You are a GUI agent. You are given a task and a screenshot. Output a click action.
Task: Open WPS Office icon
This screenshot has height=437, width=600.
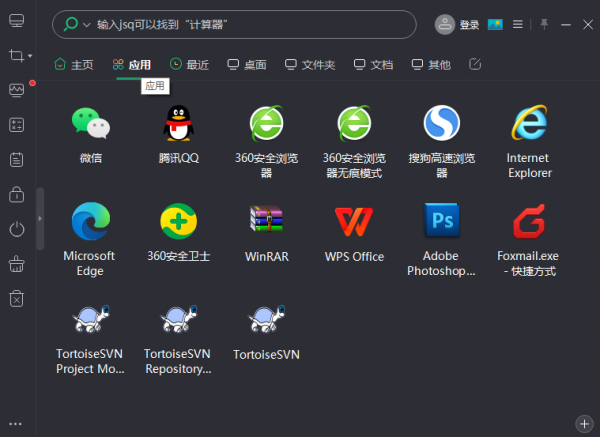(x=354, y=221)
